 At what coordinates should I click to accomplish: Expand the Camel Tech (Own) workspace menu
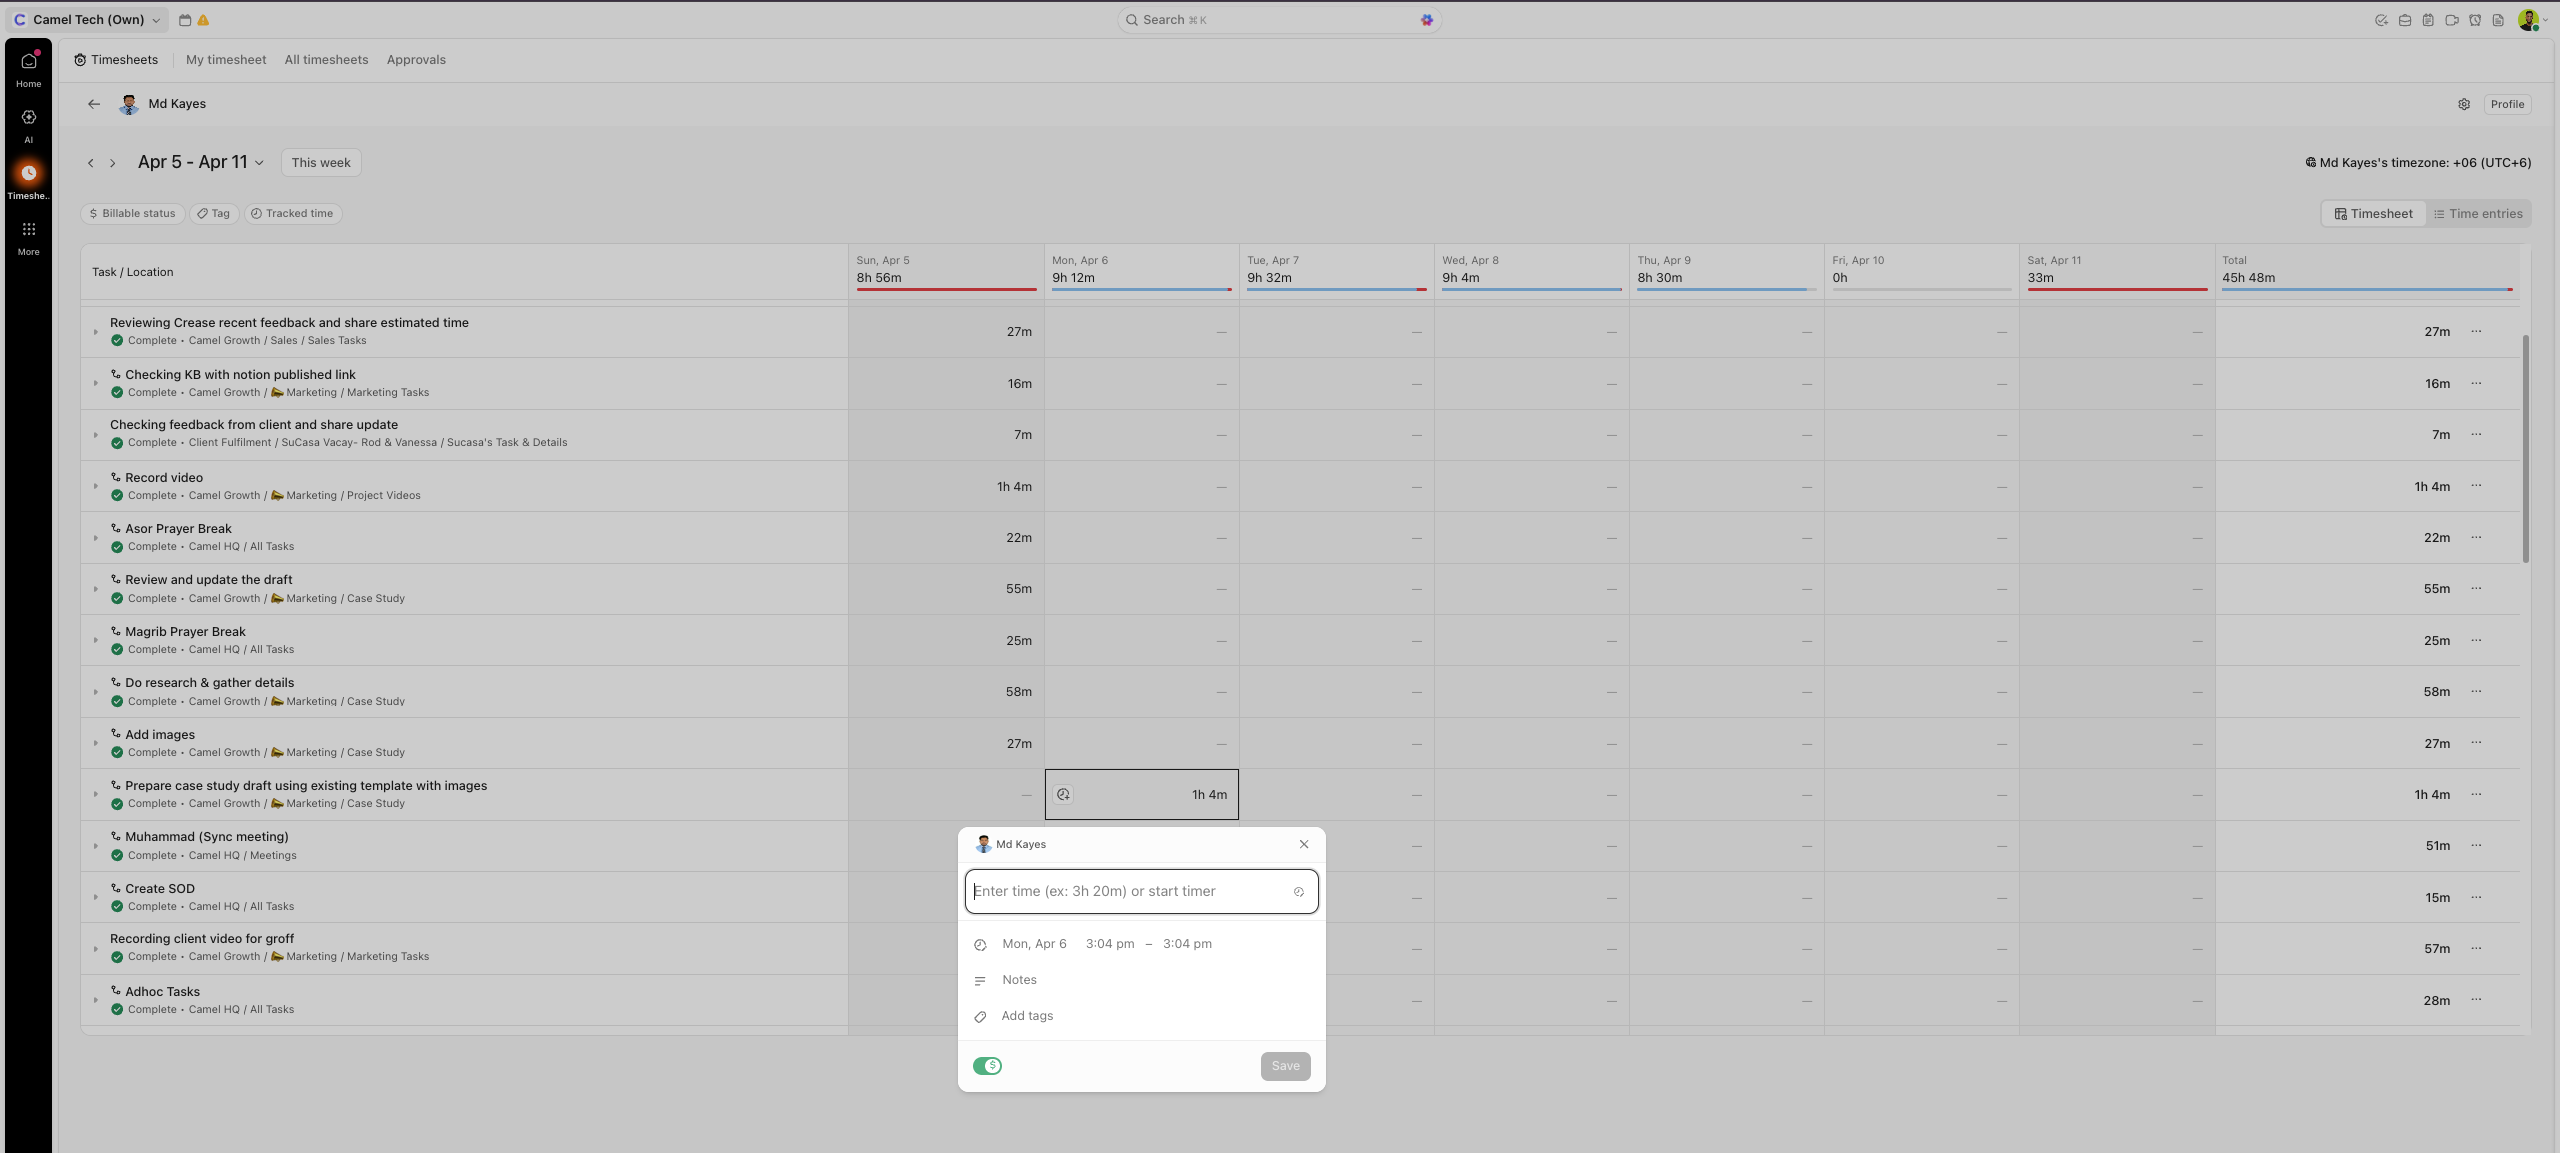(x=88, y=20)
